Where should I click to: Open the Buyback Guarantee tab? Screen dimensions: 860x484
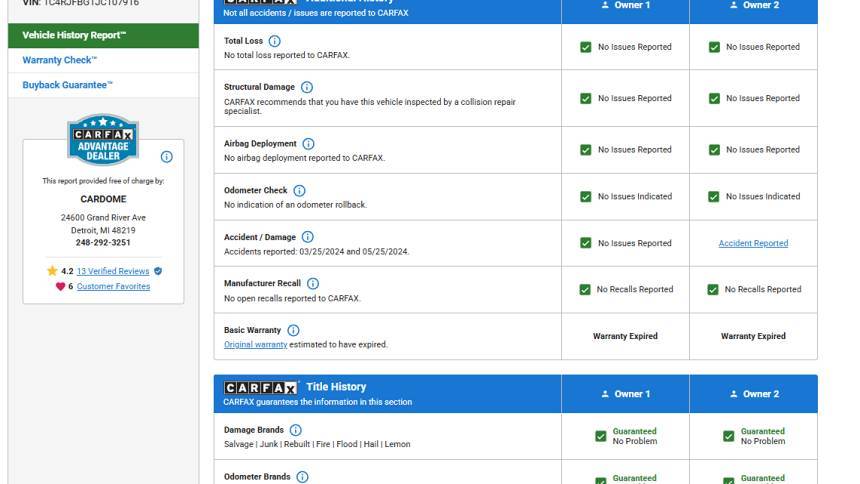point(104,85)
